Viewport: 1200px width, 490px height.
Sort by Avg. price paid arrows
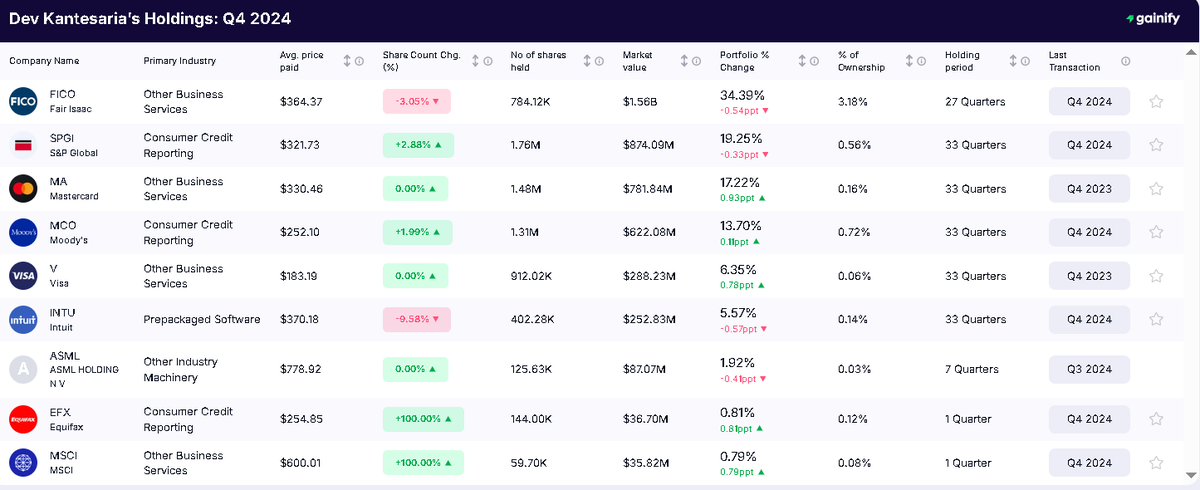click(x=347, y=61)
